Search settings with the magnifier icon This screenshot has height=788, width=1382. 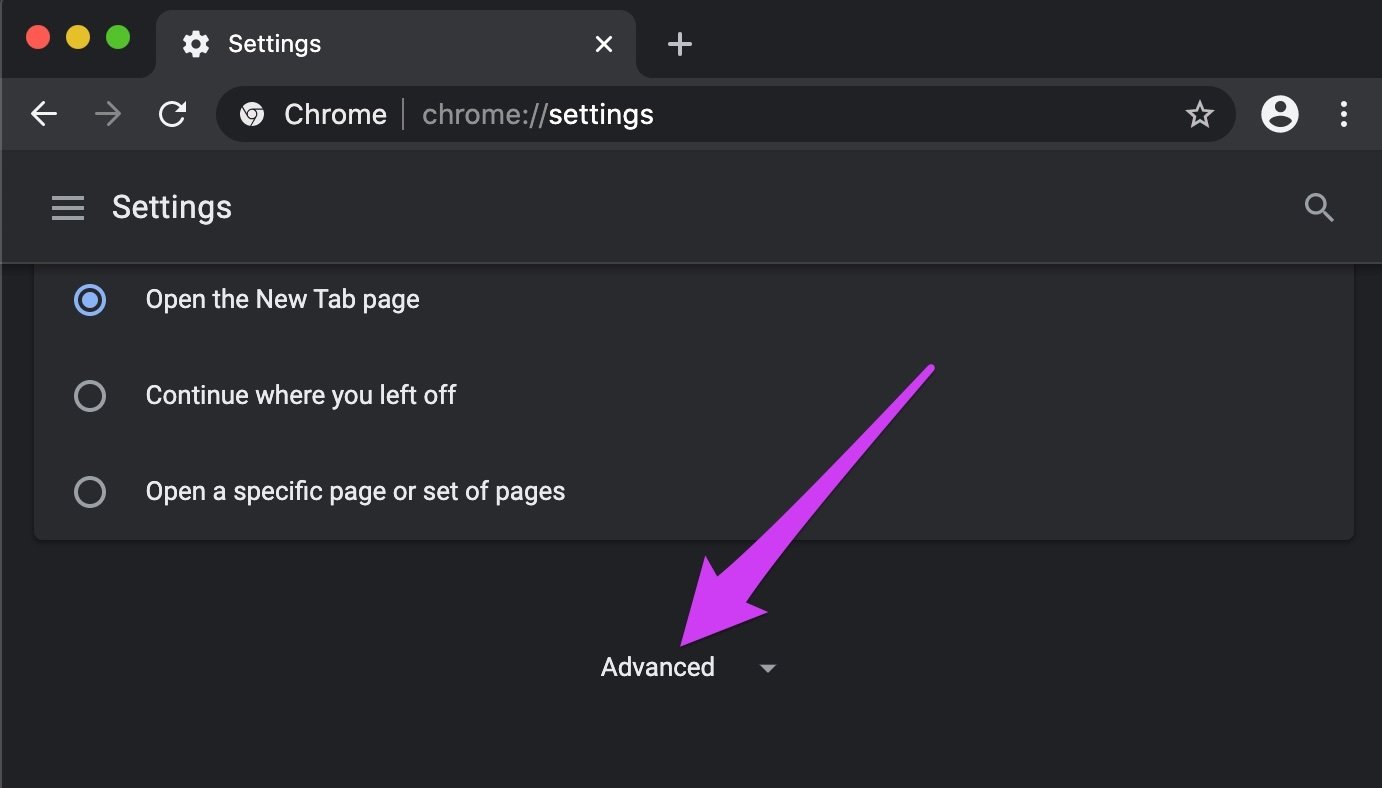click(1319, 207)
